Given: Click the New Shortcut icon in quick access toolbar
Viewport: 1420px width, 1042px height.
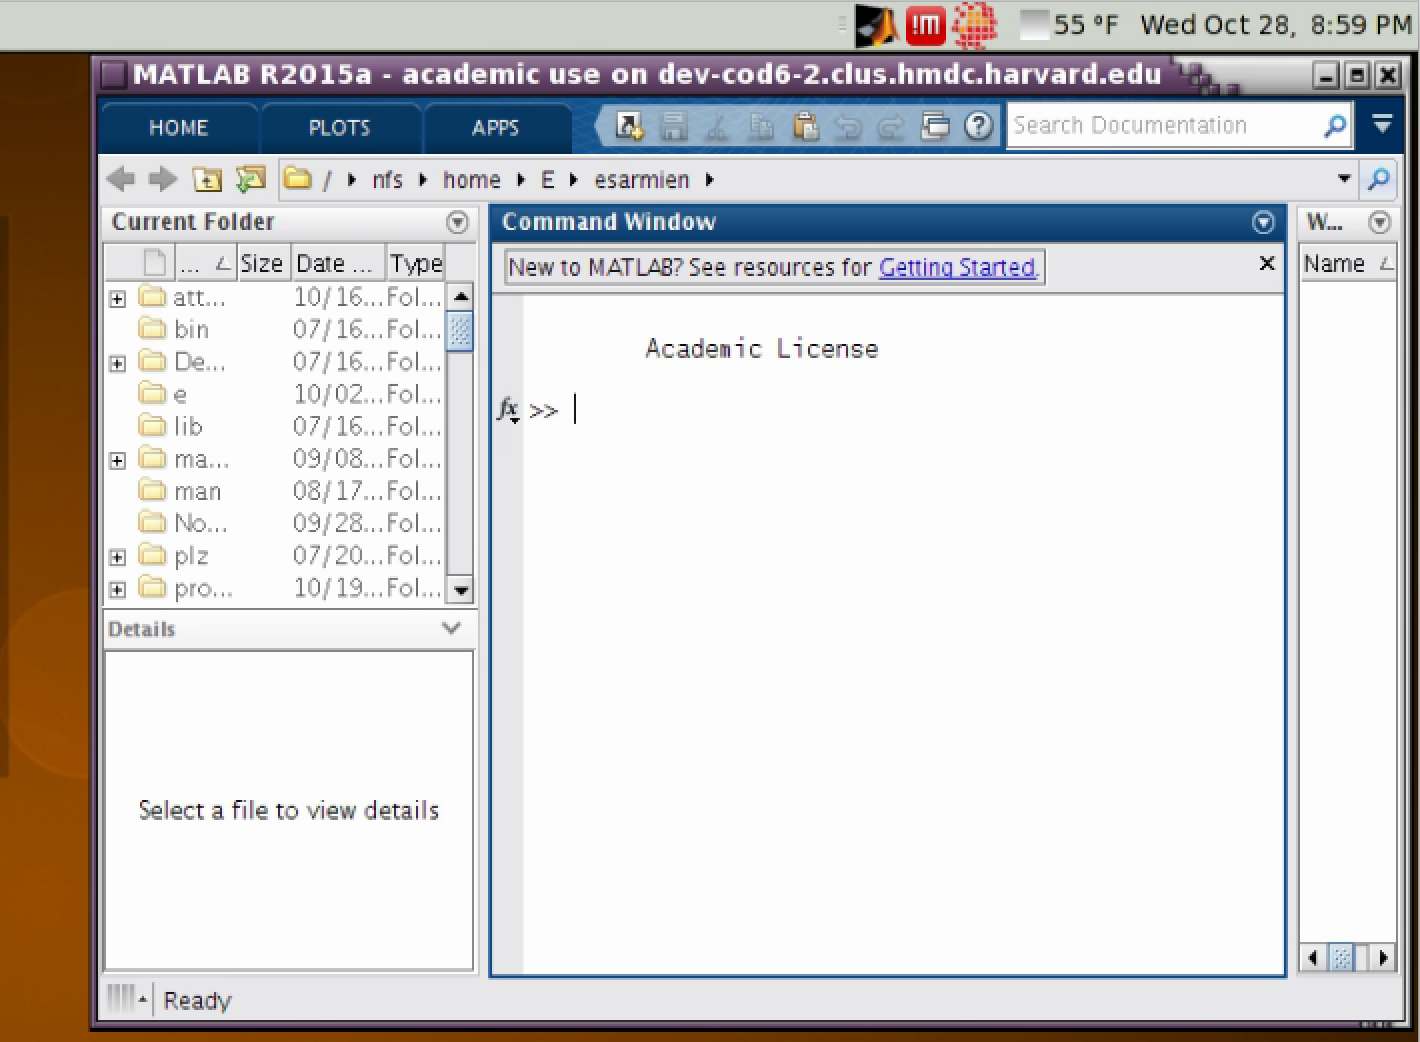Looking at the screenshot, I should 629,126.
